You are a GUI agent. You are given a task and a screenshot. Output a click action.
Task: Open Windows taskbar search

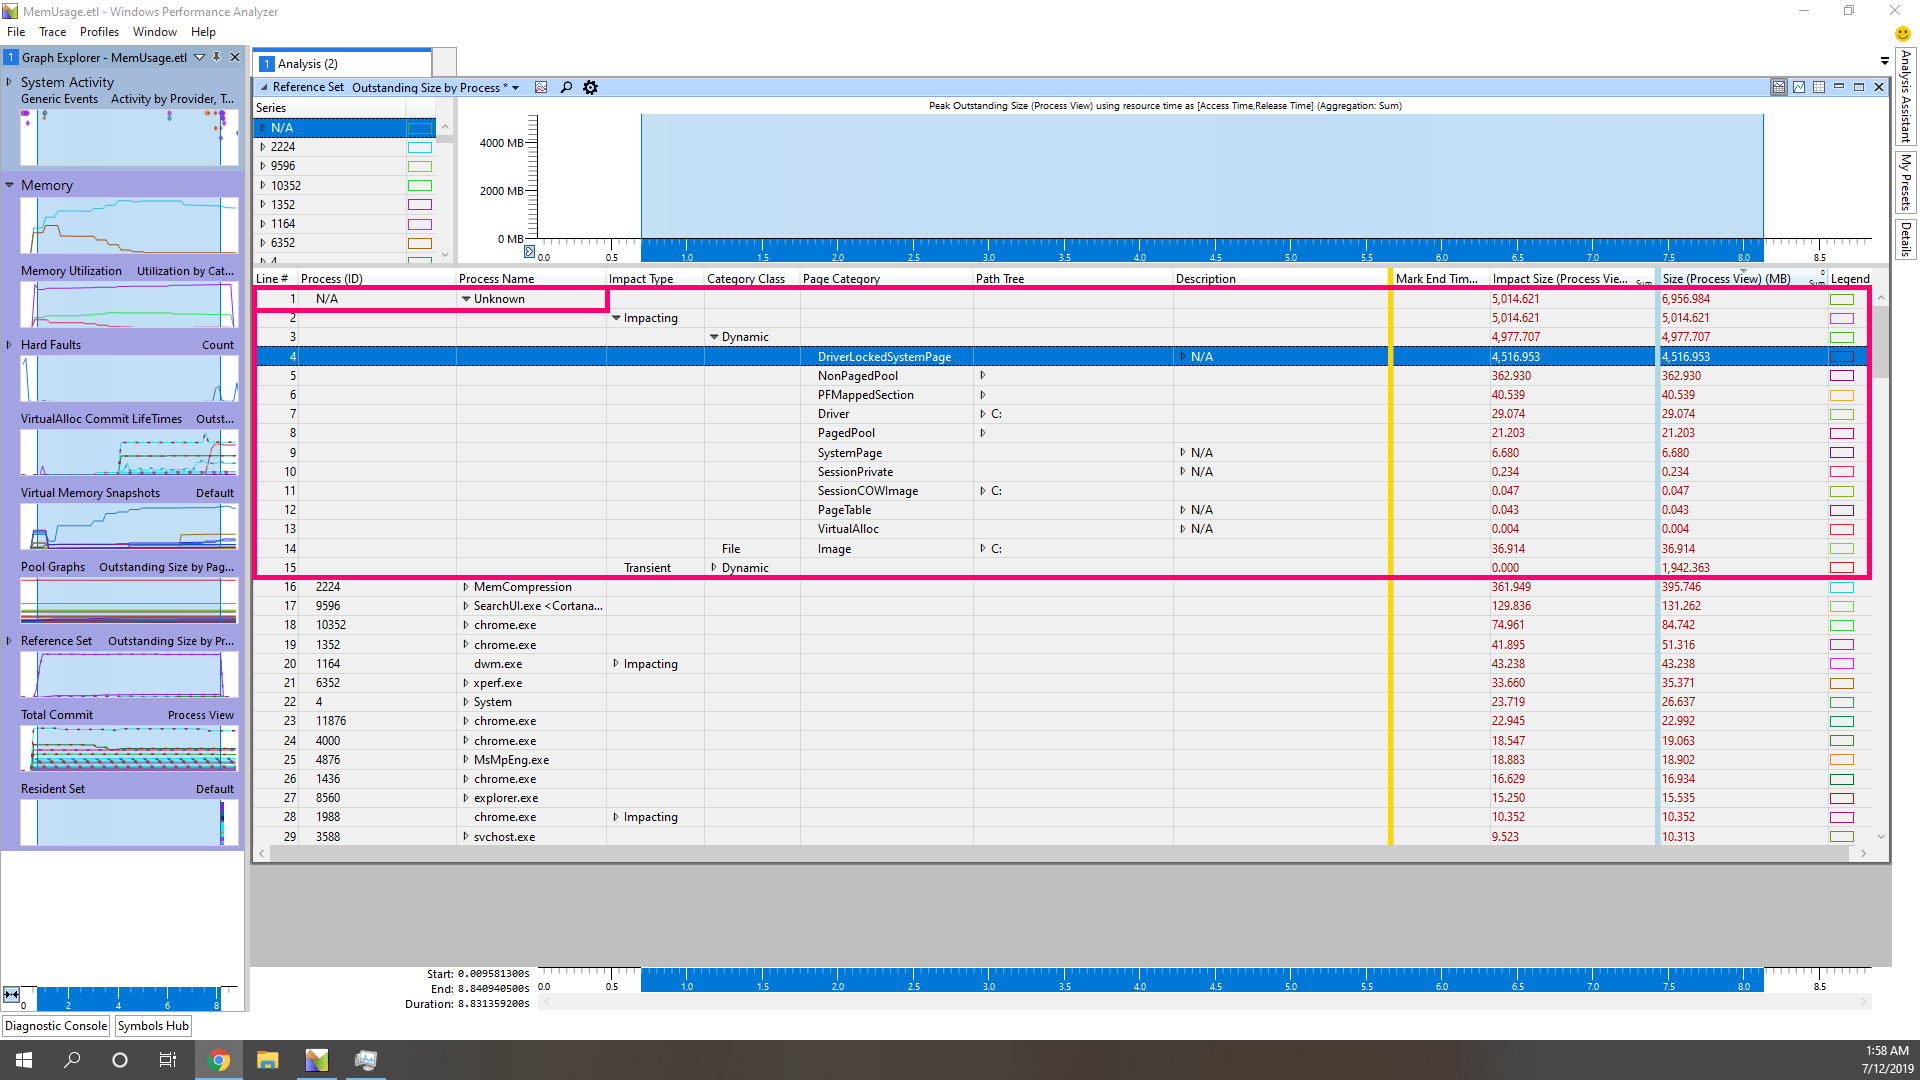click(x=72, y=1060)
